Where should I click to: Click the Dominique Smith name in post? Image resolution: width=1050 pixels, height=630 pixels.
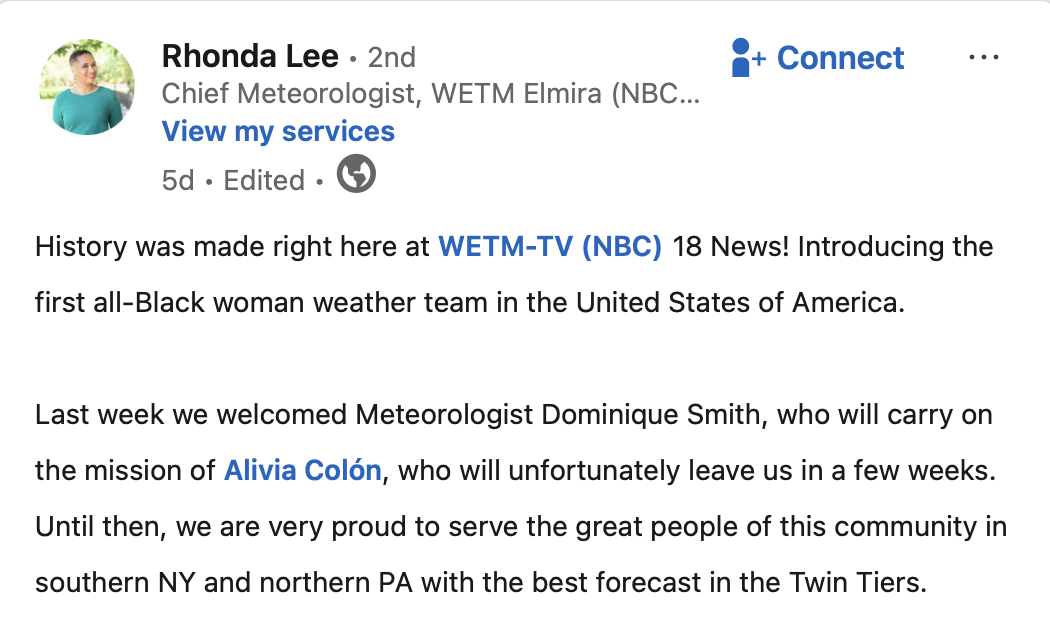point(650,414)
